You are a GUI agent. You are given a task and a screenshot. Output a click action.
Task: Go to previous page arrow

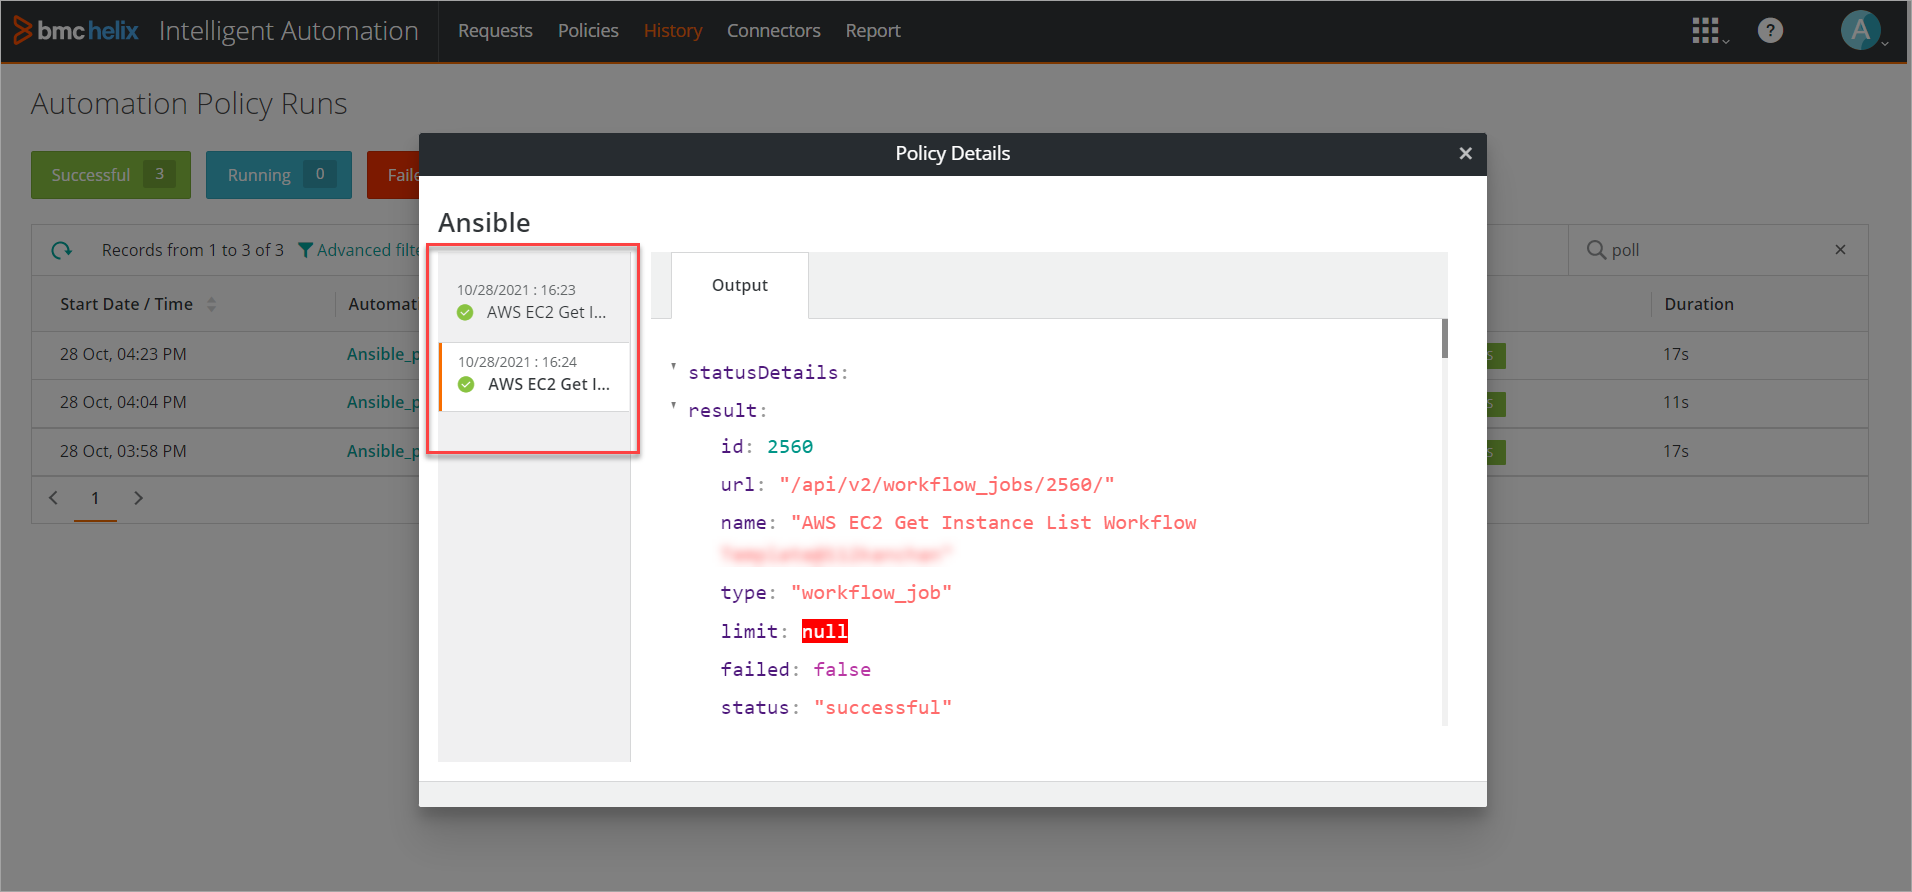(54, 498)
